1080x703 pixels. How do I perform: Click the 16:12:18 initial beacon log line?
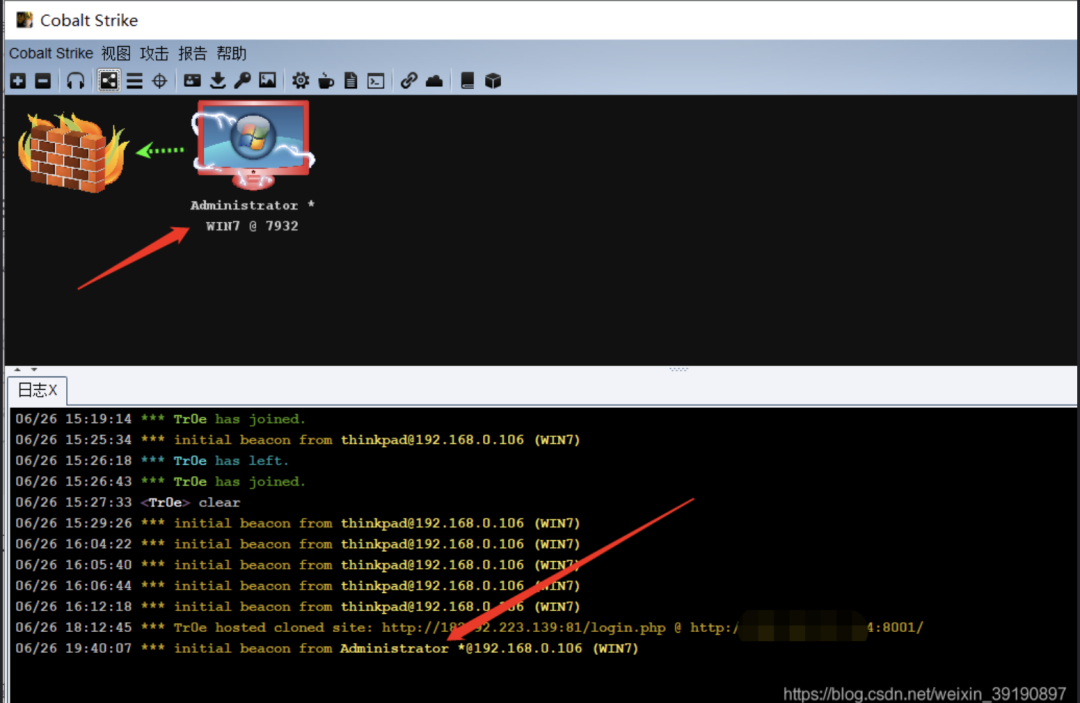pos(298,607)
